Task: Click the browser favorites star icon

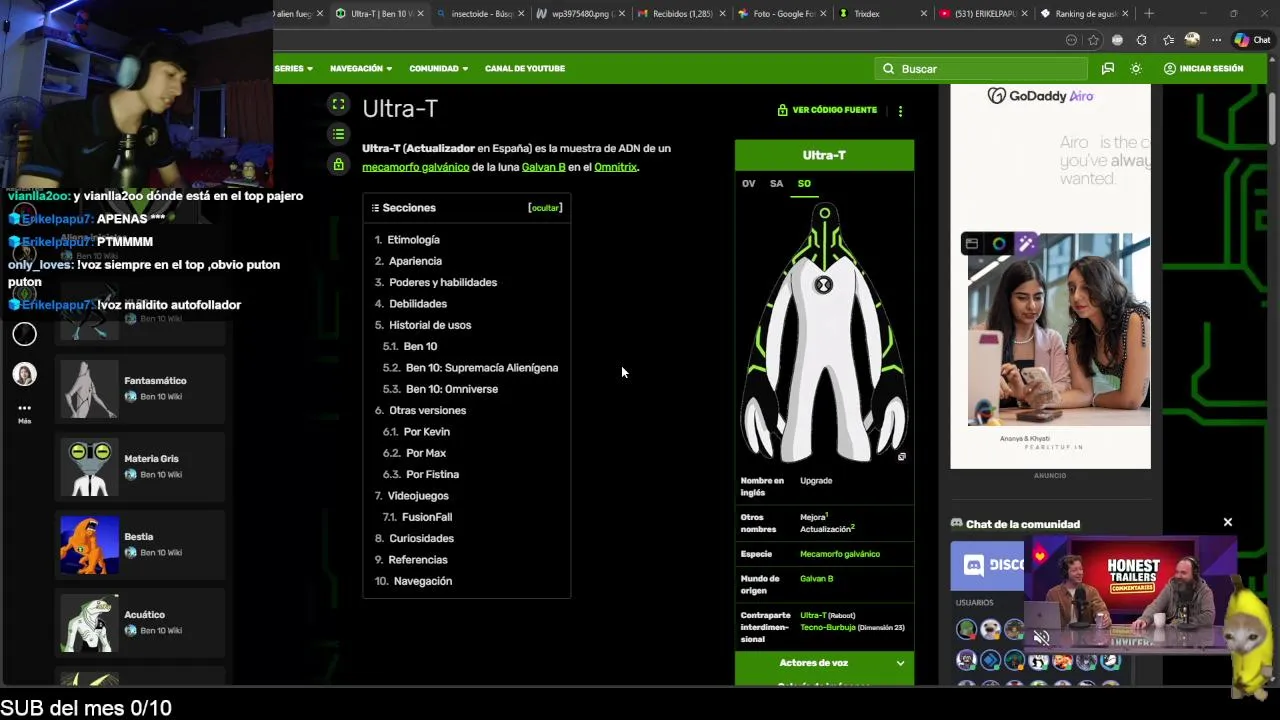Action: click(1093, 40)
